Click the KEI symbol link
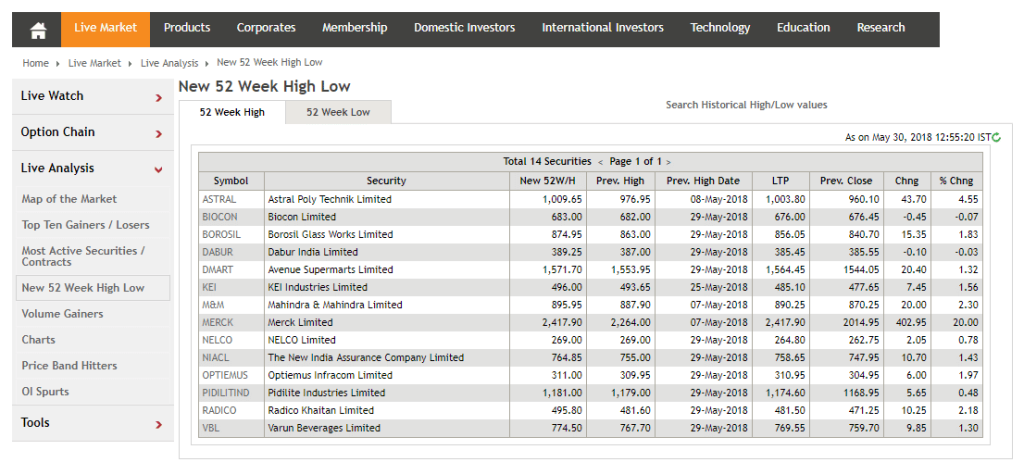 210,288
